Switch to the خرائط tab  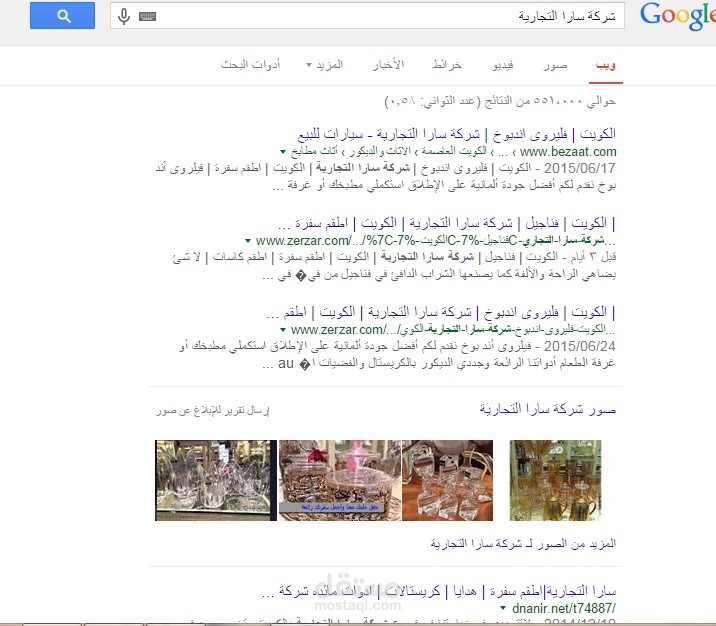(447, 65)
